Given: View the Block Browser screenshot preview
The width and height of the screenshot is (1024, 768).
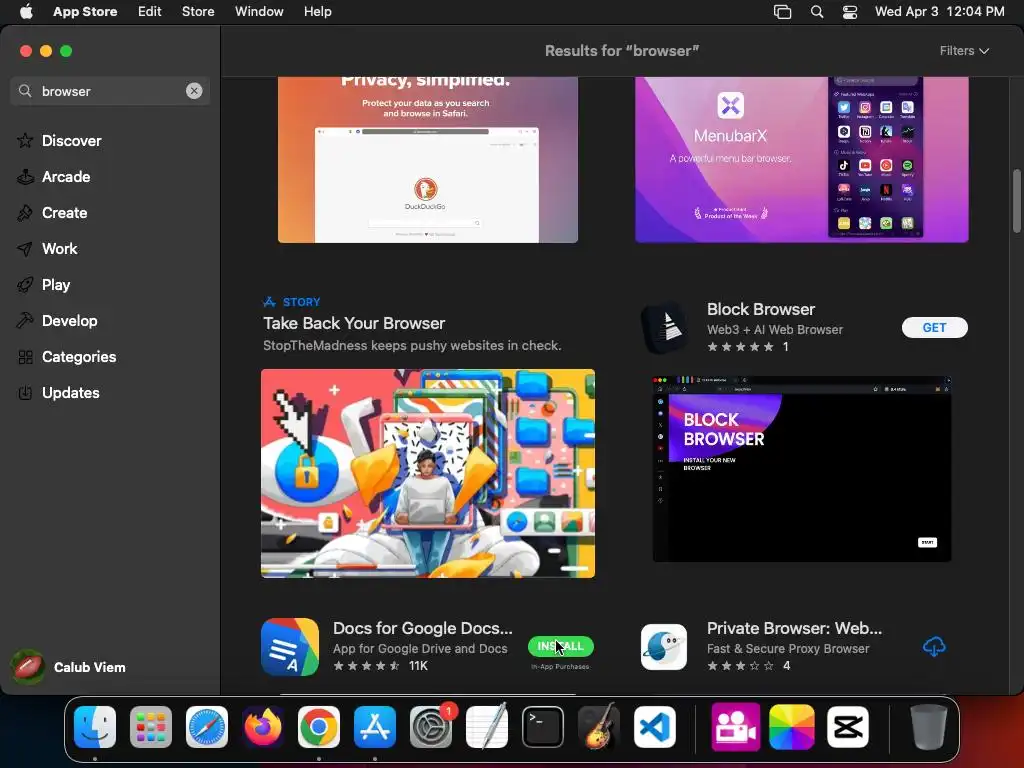Looking at the screenshot, I should coord(801,469).
